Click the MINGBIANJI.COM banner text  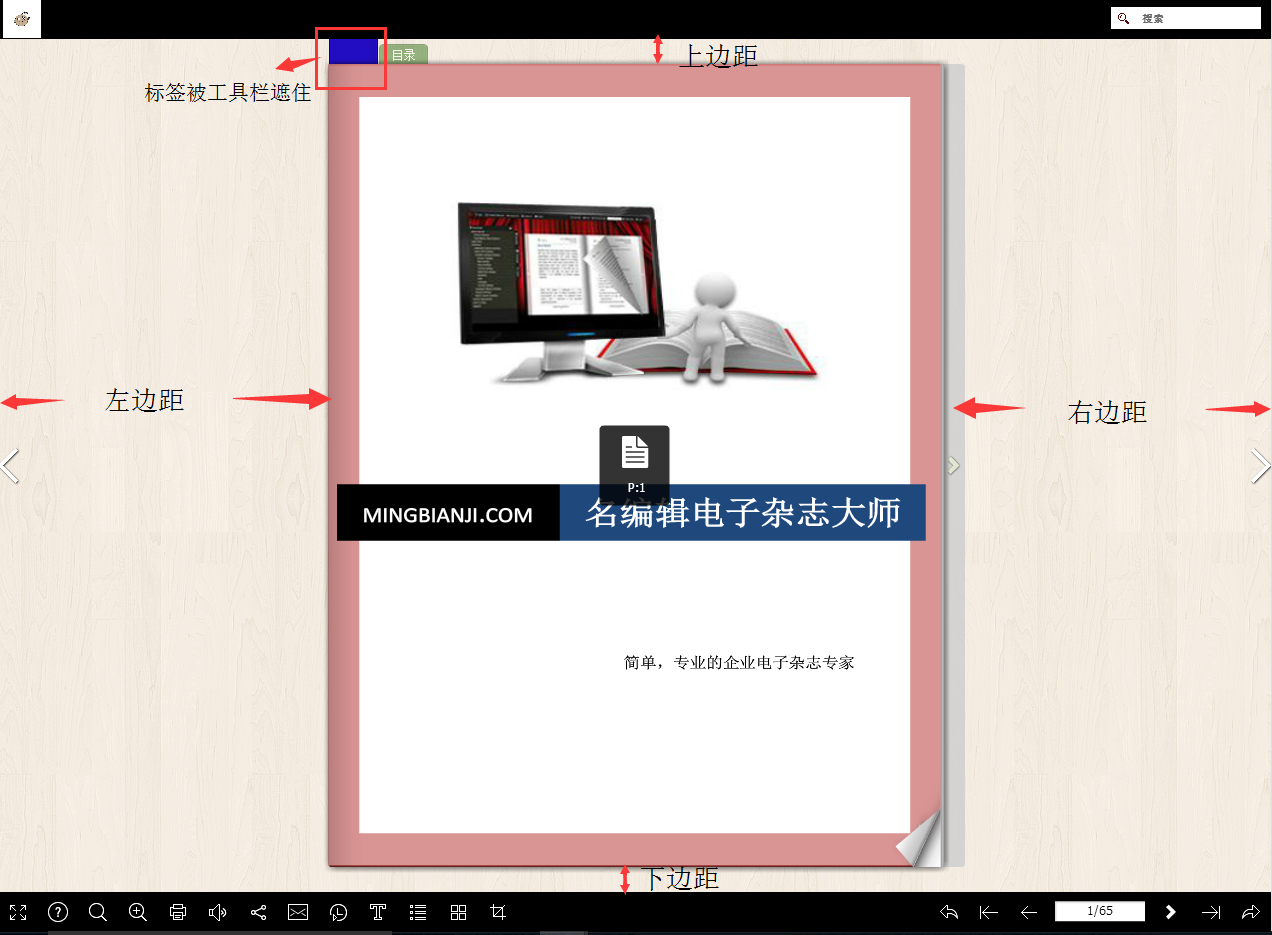coord(447,516)
